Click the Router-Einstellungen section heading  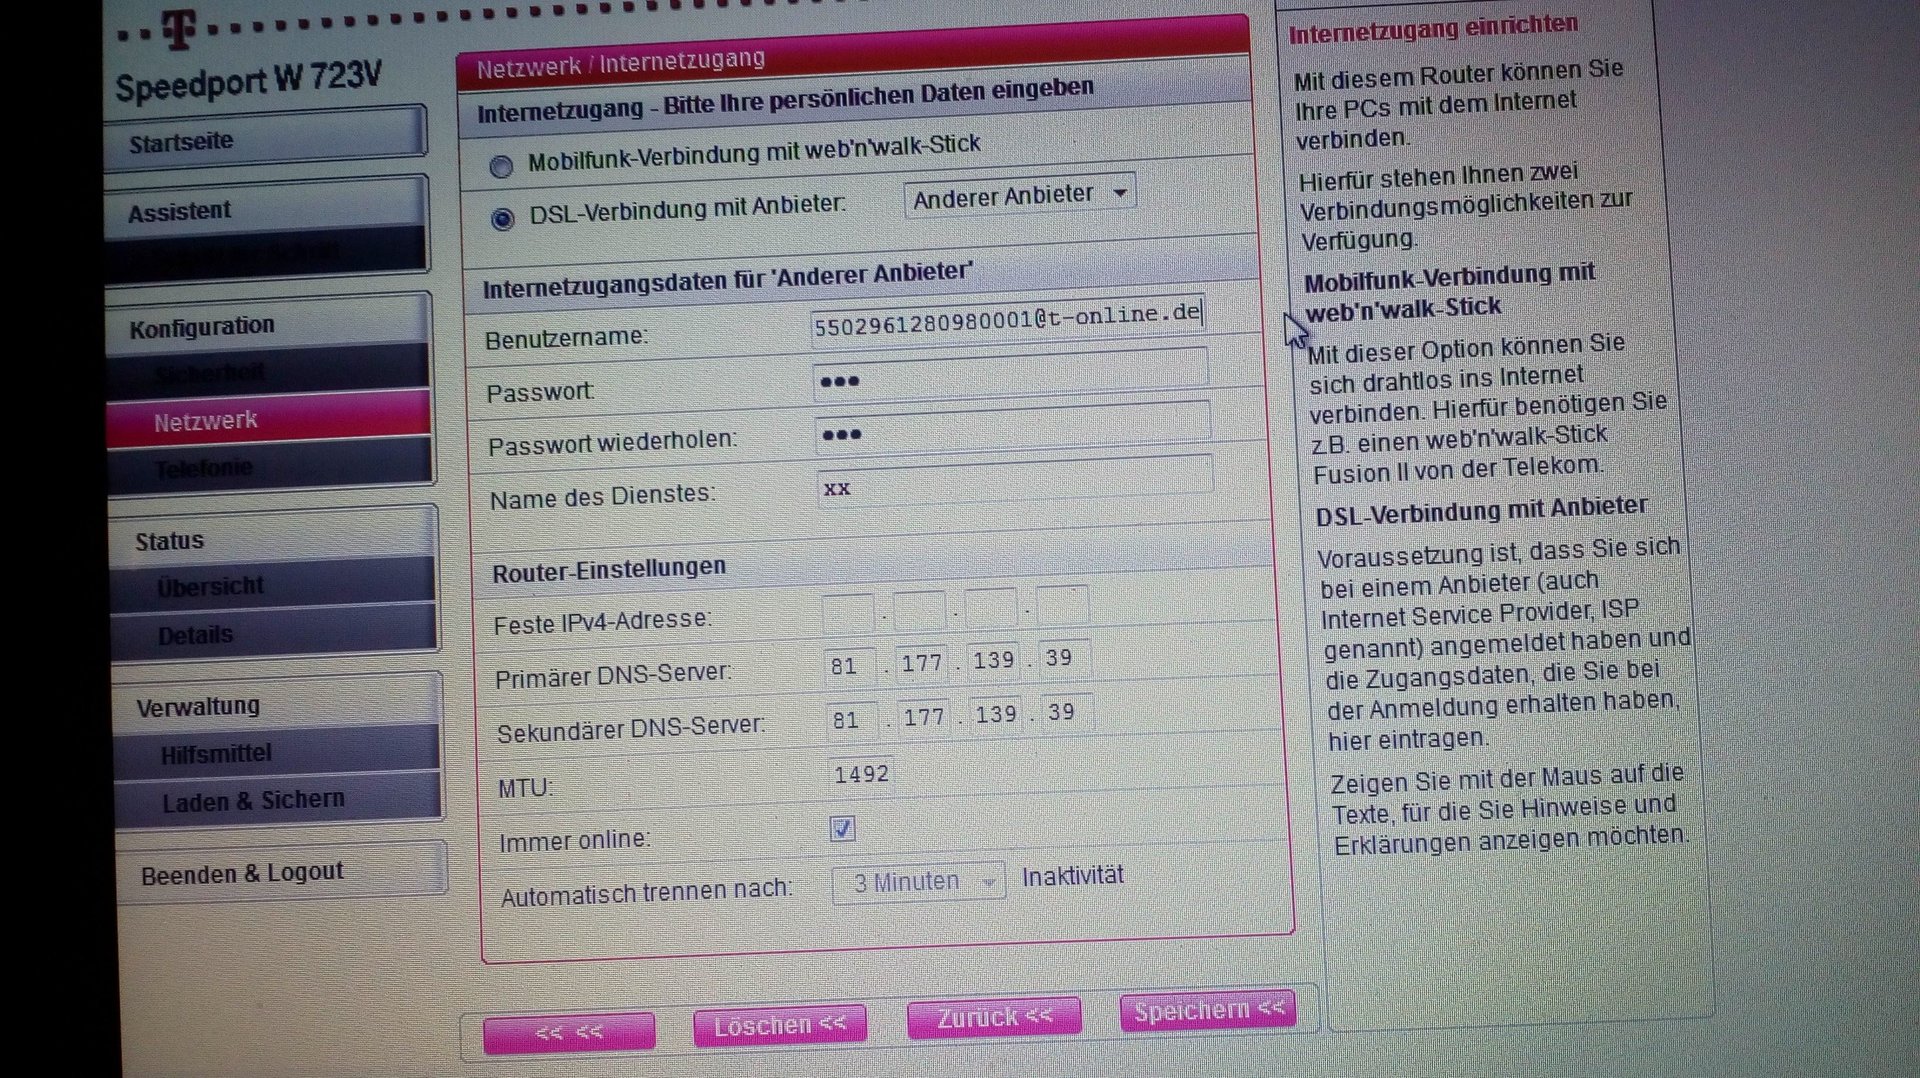(x=609, y=570)
